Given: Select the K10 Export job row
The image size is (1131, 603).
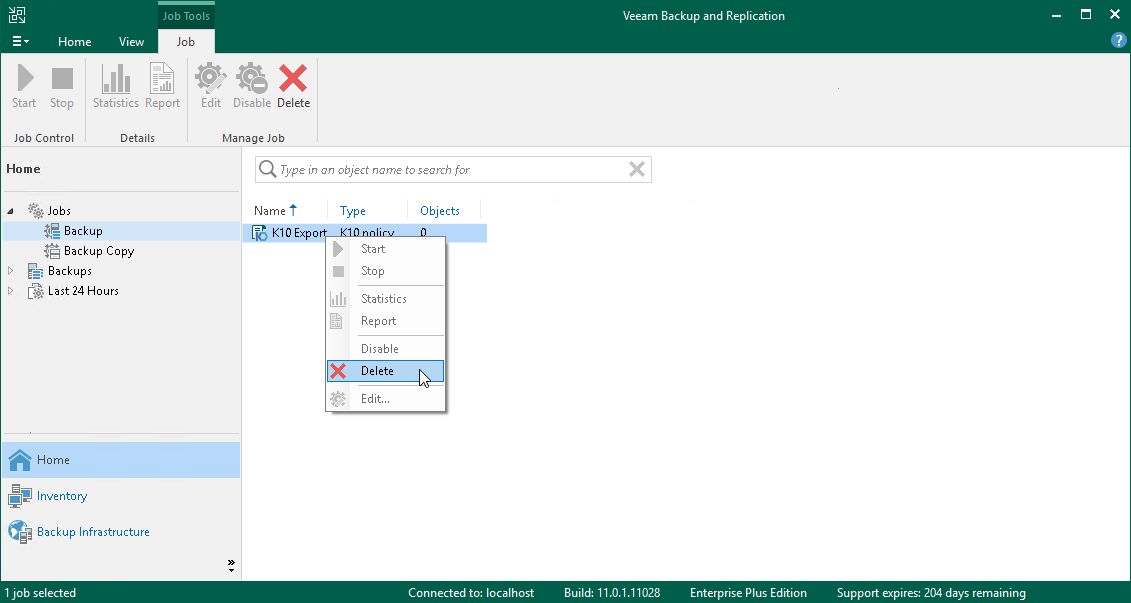Looking at the screenshot, I should click(365, 233).
